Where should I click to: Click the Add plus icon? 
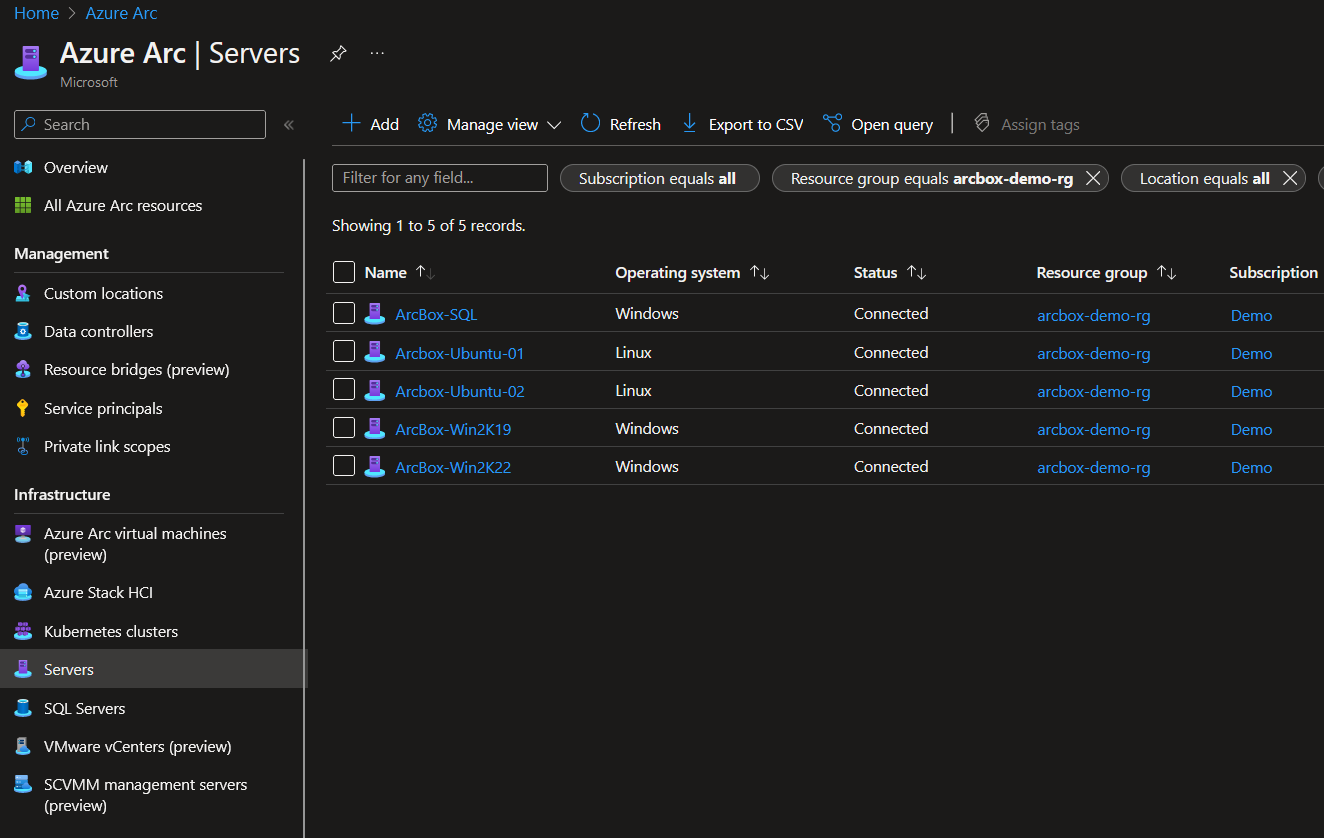coord(351,124)
